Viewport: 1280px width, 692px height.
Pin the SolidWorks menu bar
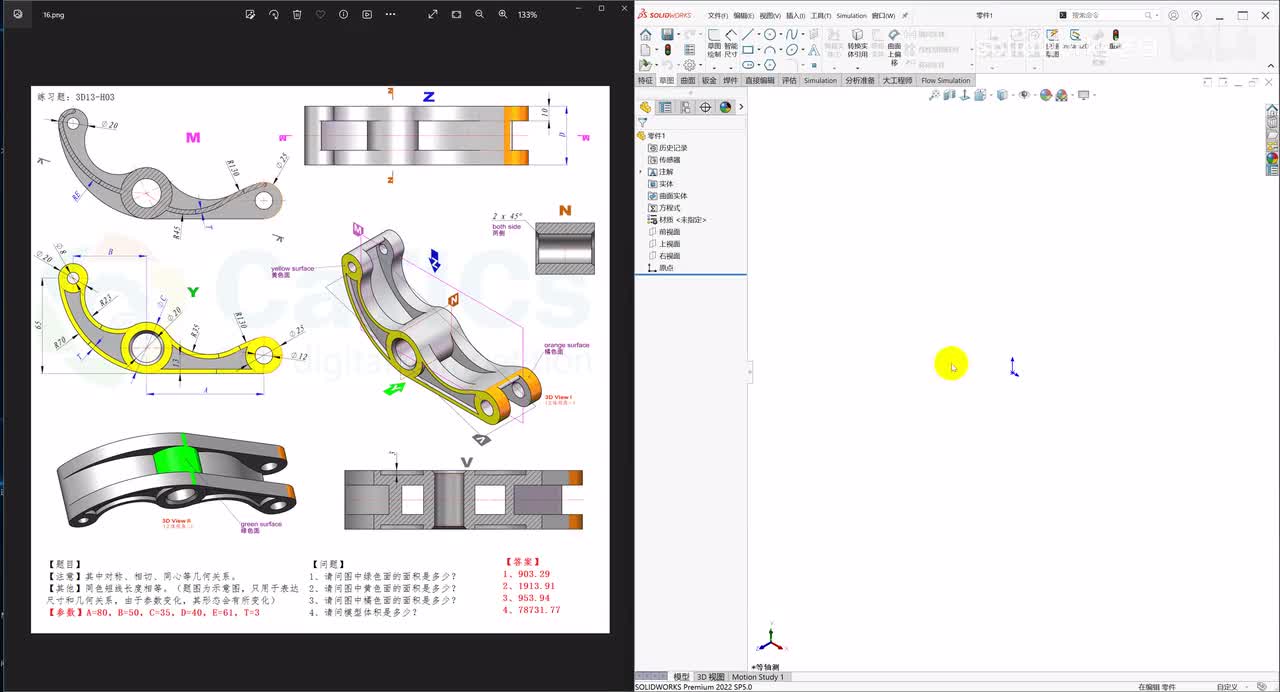click(905, 16)
